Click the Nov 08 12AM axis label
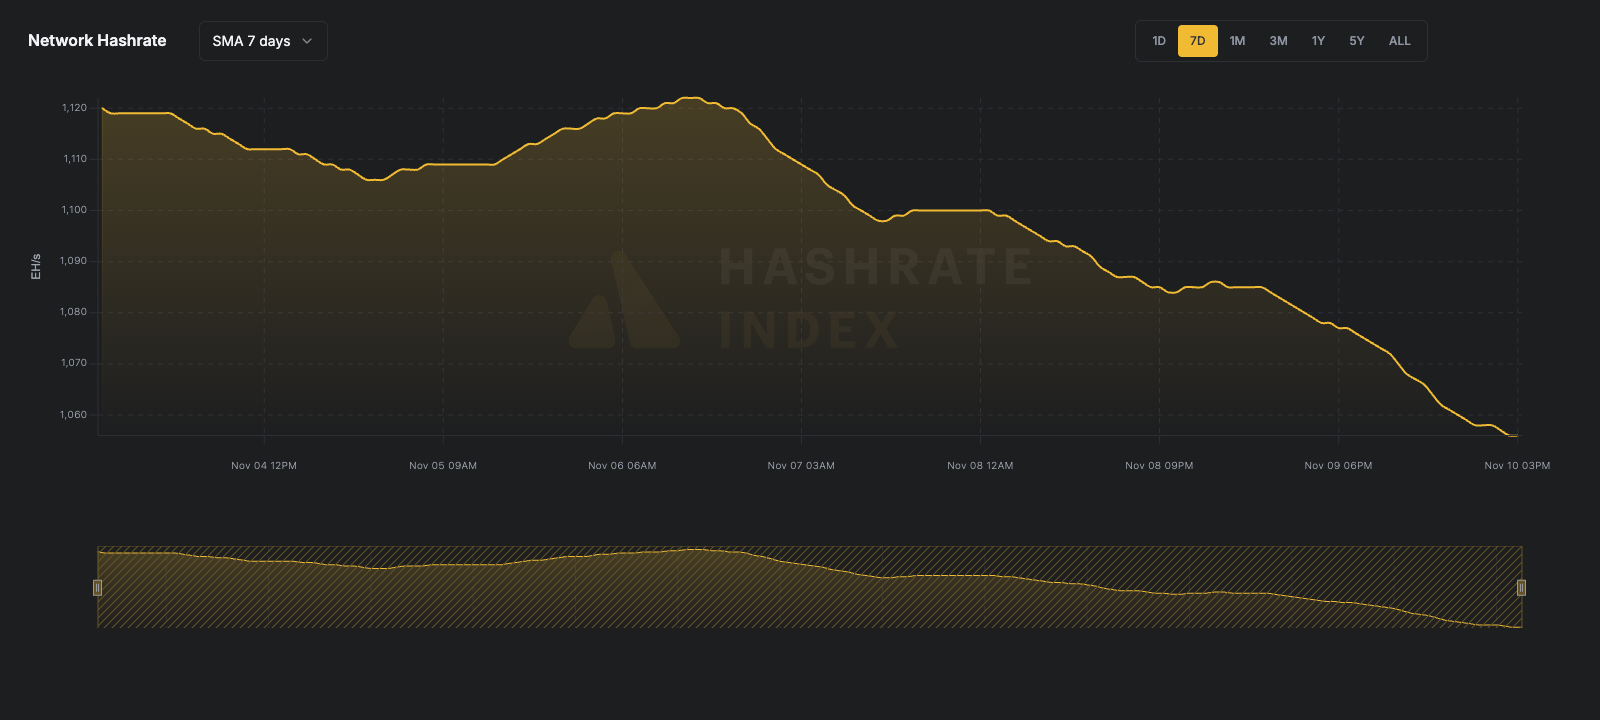The width and height of the screenshot is (1600, 720). (980, 466)
